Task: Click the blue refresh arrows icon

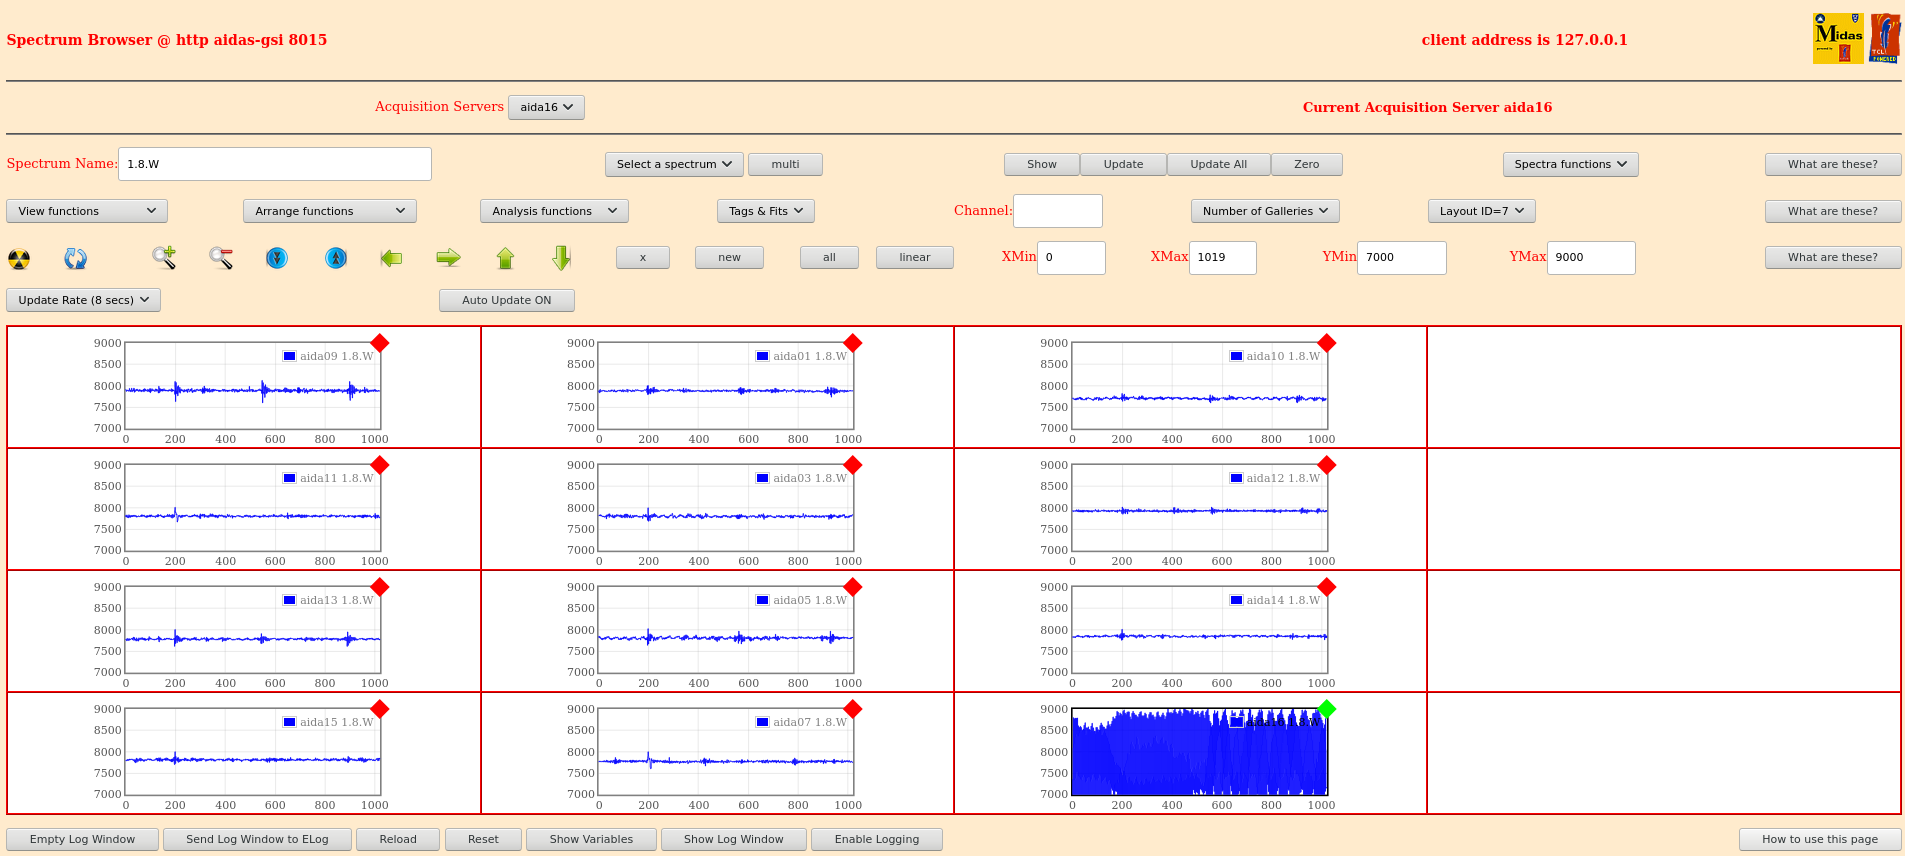Action: pos(75,259)
